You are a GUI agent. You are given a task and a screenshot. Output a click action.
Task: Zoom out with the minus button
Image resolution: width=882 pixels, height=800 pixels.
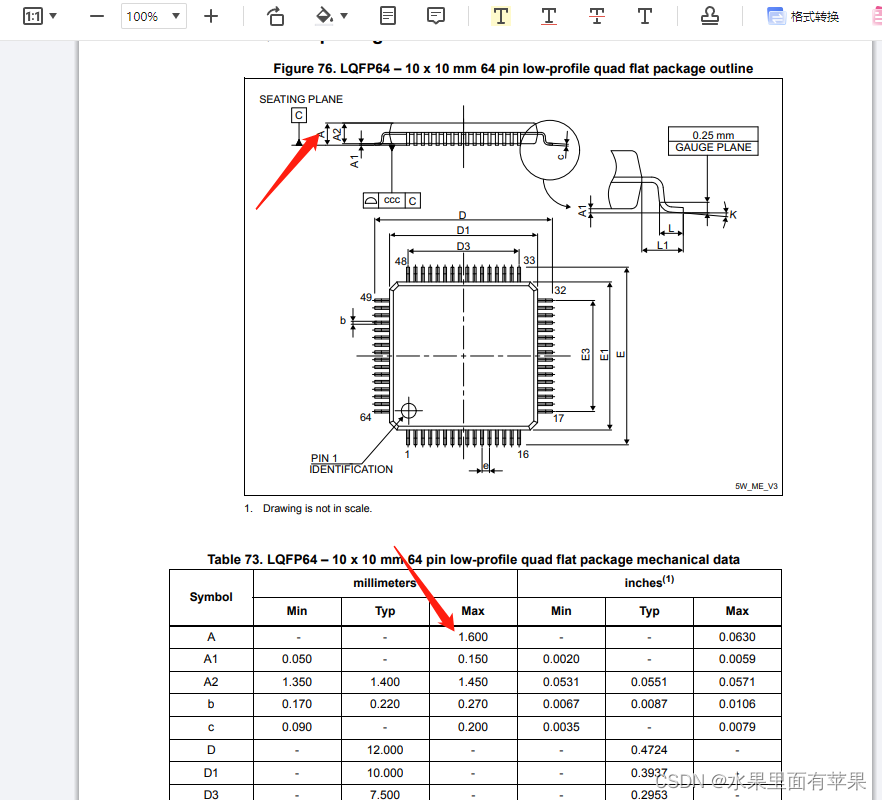click(97, 16)
